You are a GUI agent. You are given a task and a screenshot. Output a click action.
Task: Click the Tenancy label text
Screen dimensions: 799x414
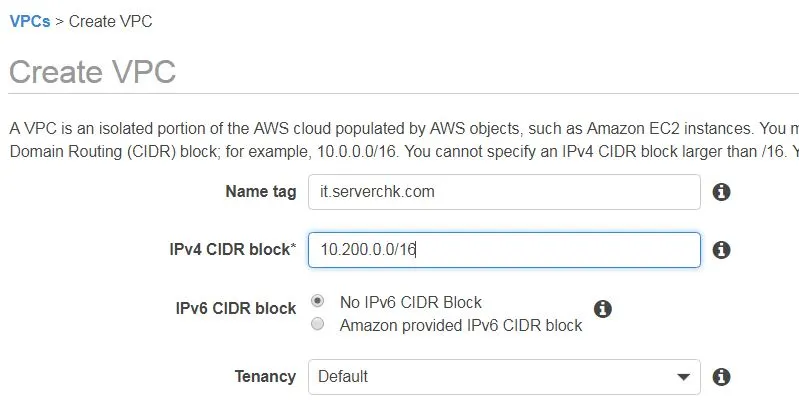265,376
